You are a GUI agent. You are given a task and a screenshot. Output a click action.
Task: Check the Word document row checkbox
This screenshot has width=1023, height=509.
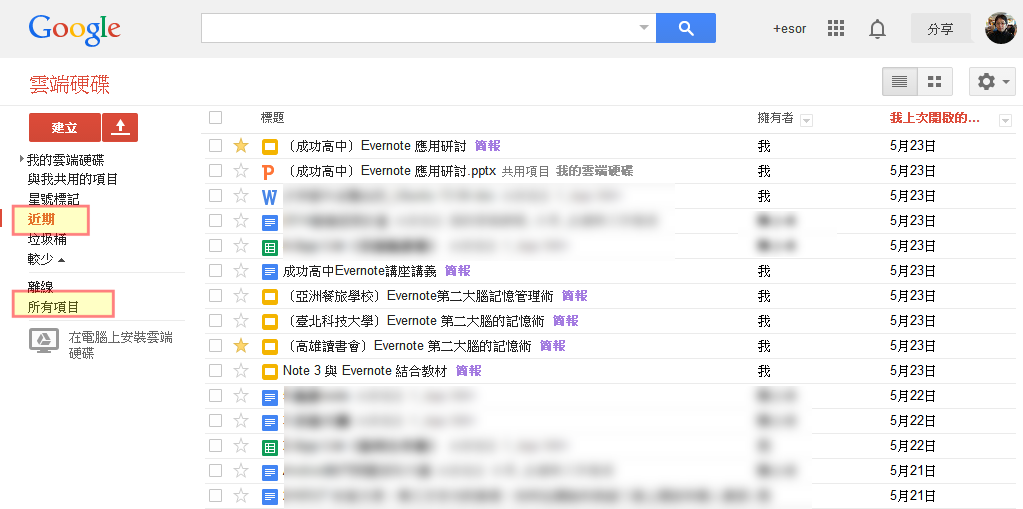point(215,195)
